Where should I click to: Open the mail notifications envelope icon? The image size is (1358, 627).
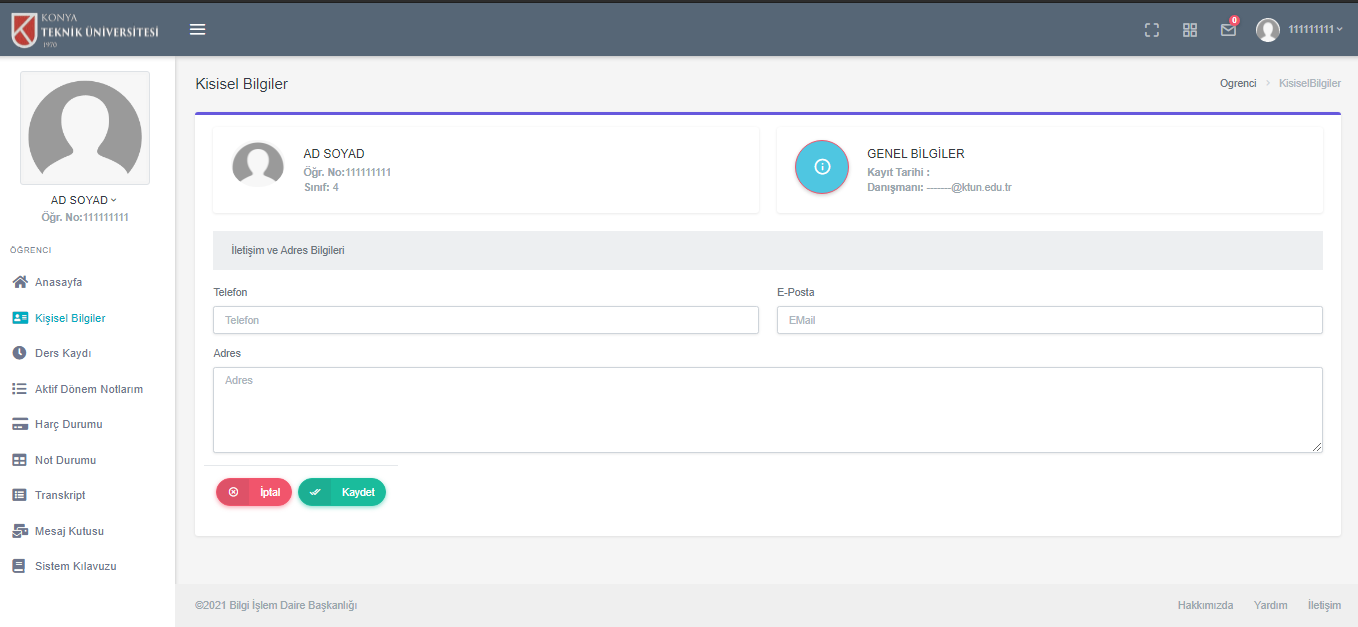(x=1228, y=30)
